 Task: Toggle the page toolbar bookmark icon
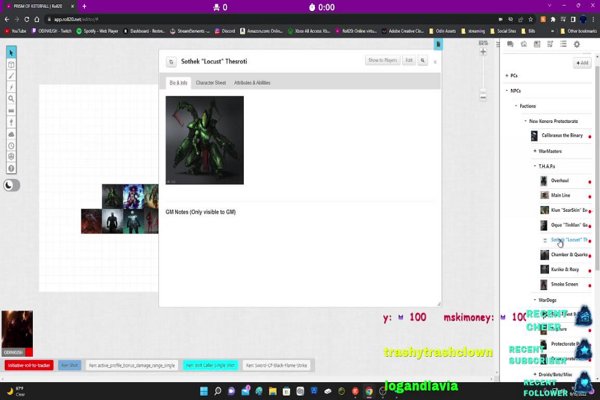[x=438, y=44]
